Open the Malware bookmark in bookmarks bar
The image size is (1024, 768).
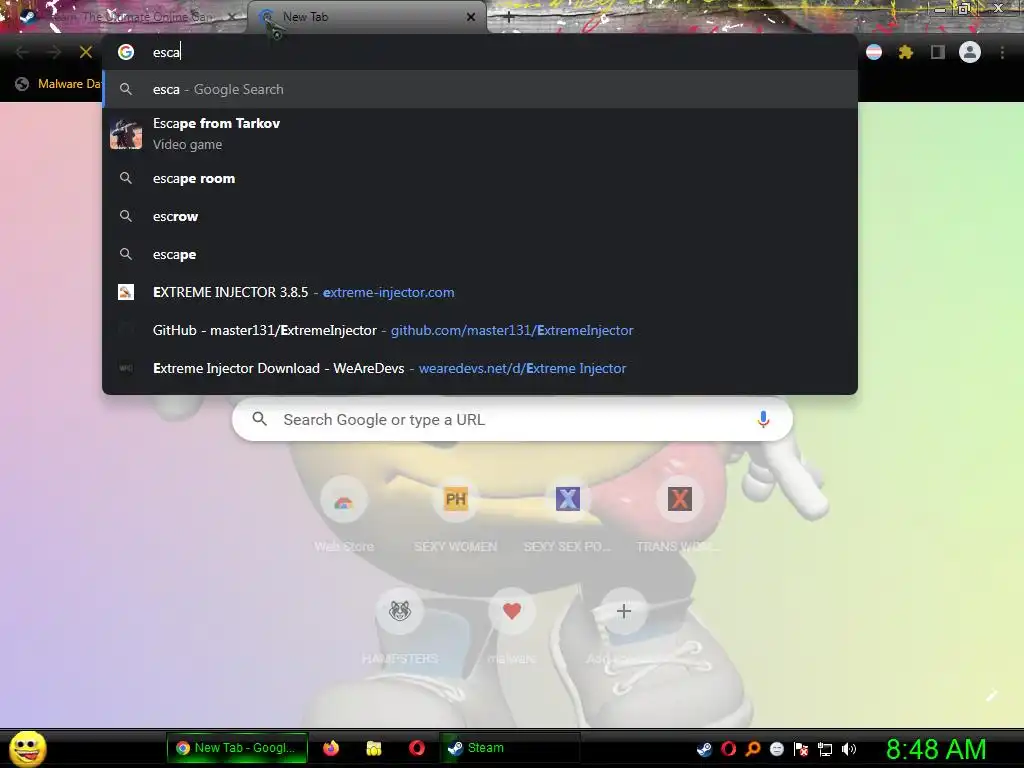58,84
